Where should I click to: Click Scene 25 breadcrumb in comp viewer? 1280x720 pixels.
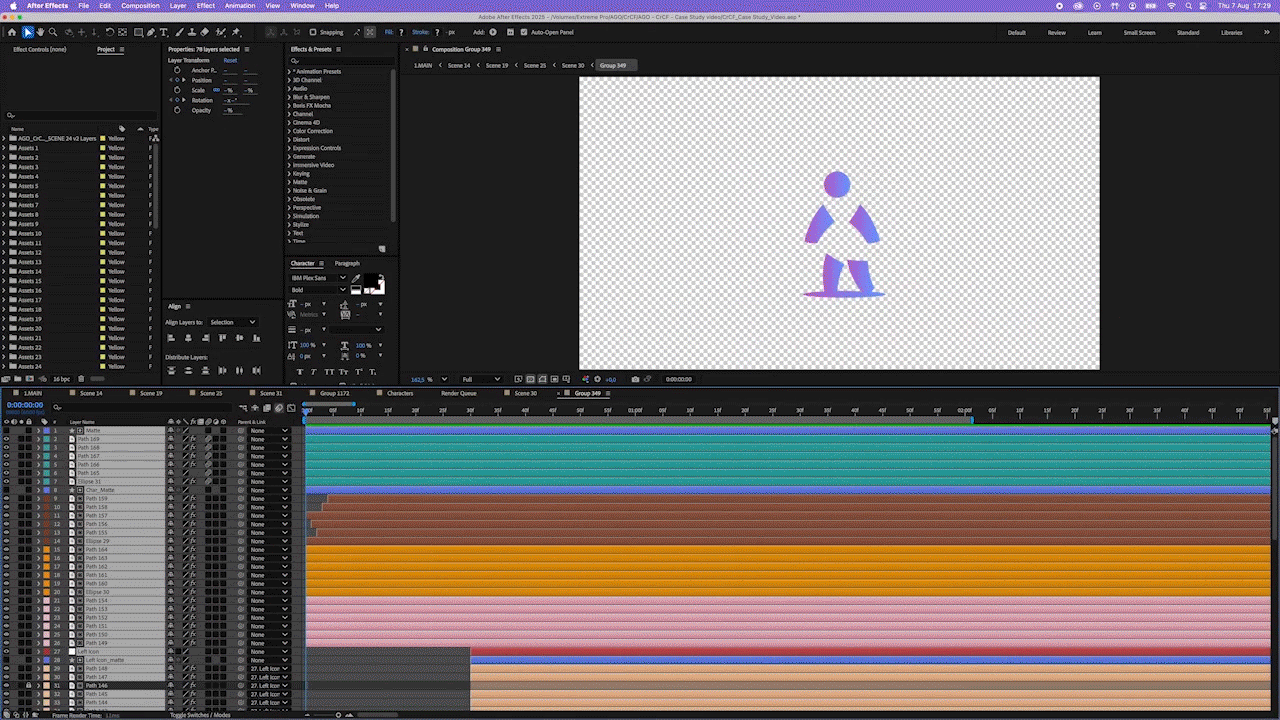point(535,65)
